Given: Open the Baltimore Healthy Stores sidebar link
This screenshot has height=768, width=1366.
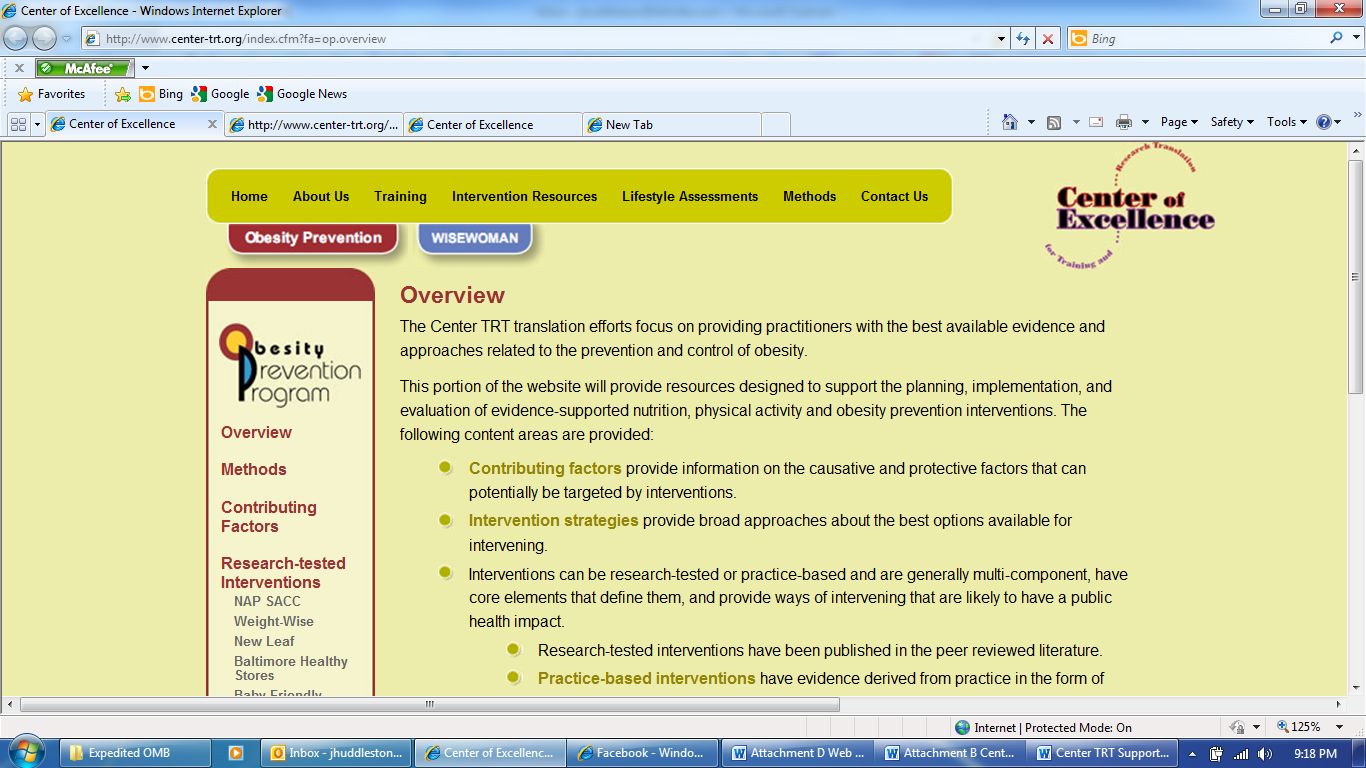Looking at the screenshot, I should point(291,668).
